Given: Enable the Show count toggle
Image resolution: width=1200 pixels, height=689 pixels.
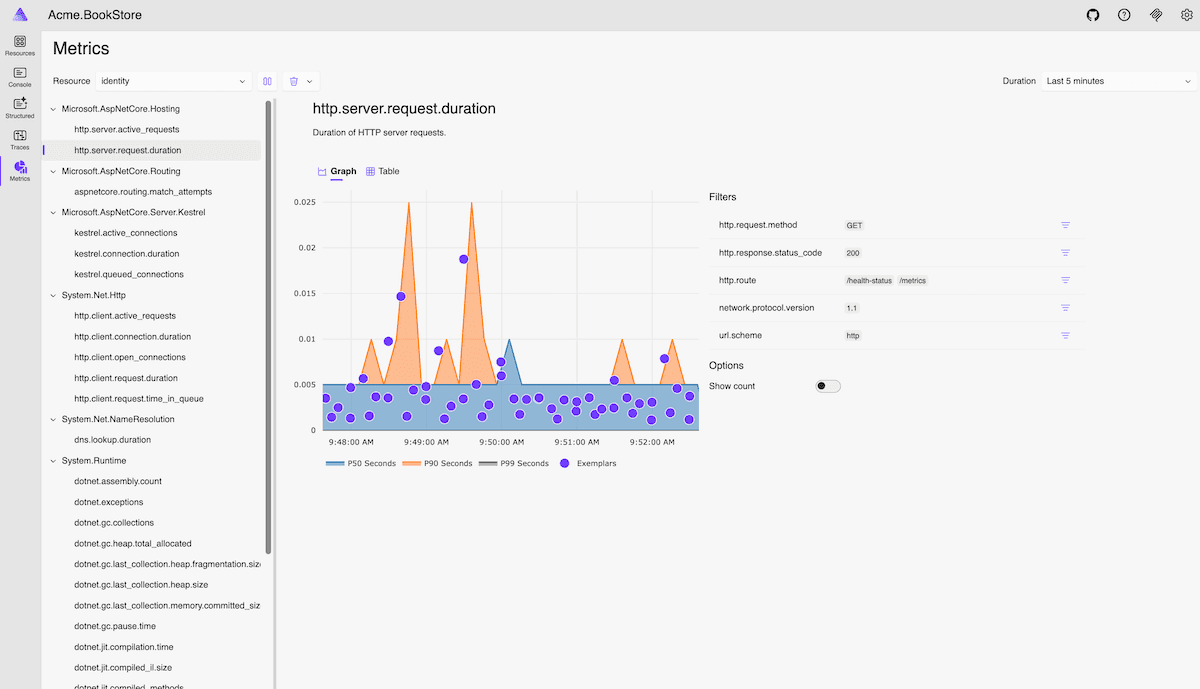Looking at the screenshot, I should pos(827,385).
